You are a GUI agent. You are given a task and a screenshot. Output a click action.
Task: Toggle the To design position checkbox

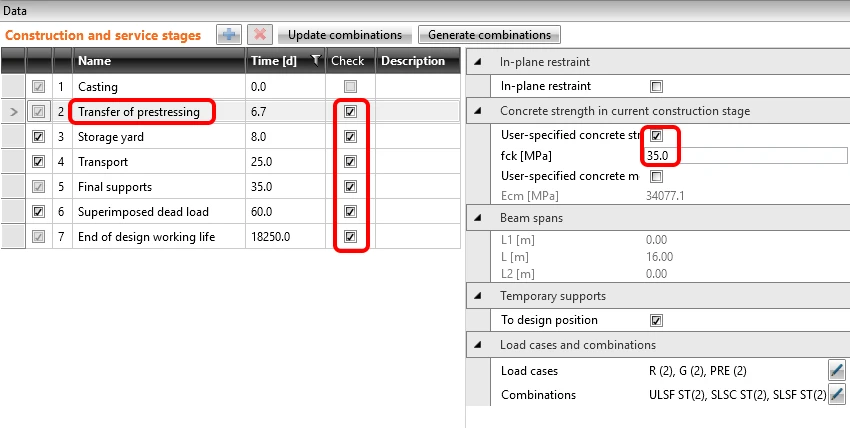tap(656, 320)
